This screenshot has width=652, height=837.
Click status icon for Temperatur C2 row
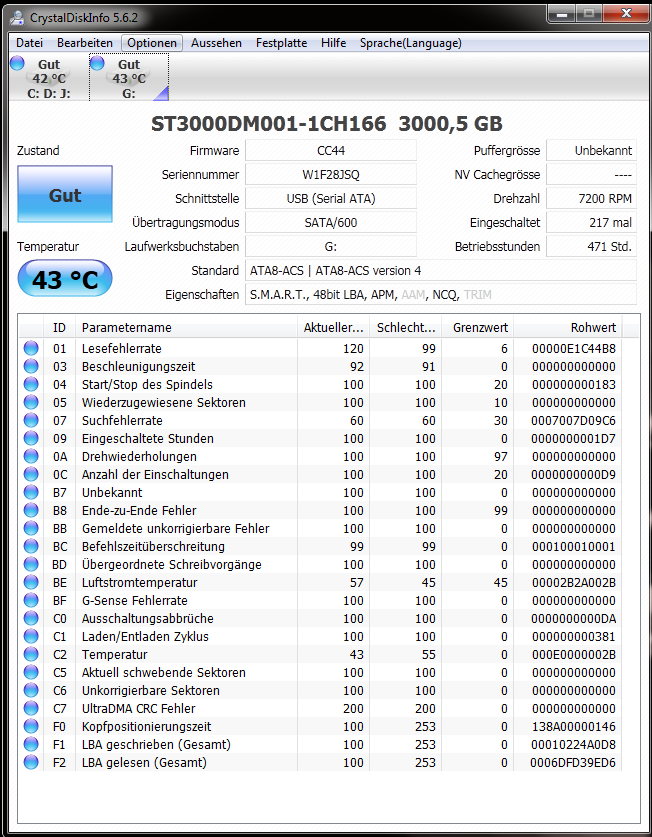tap(31, 654)
